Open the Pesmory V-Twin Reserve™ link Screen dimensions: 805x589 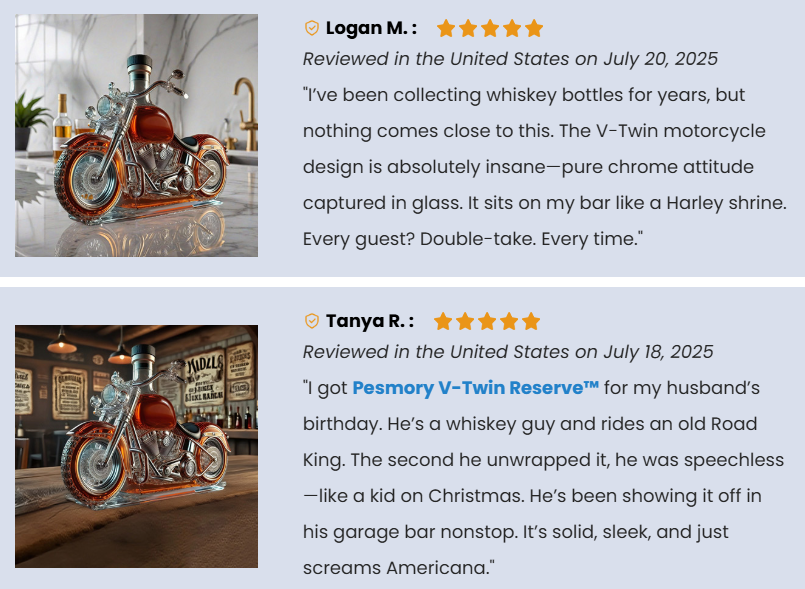coord(475,387)
